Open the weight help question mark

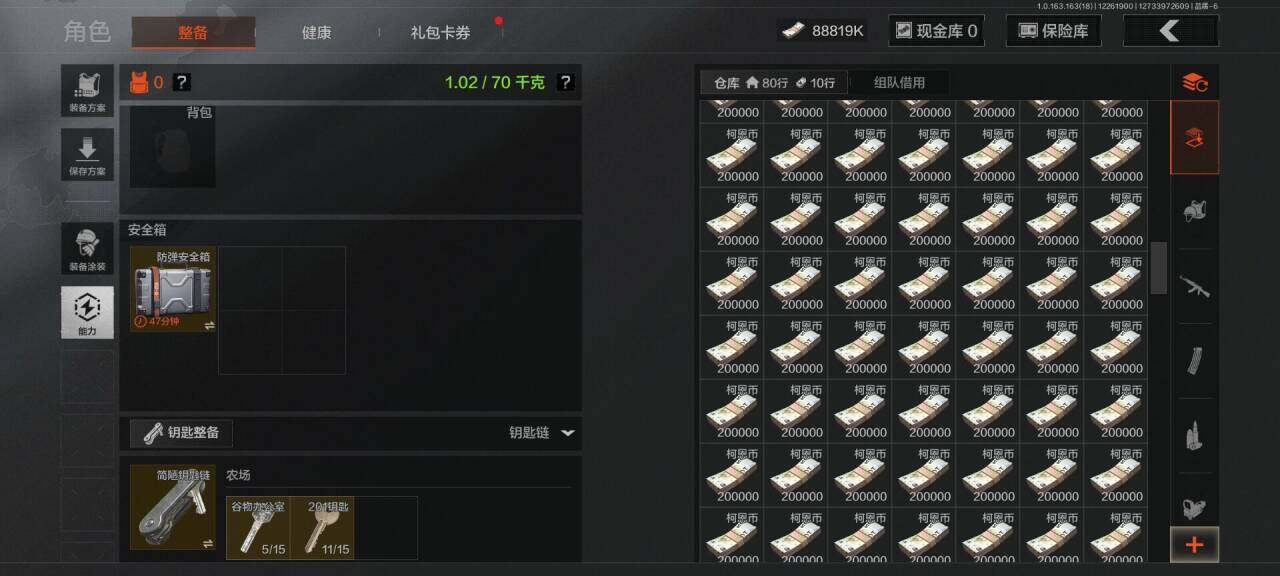point(565,82)
